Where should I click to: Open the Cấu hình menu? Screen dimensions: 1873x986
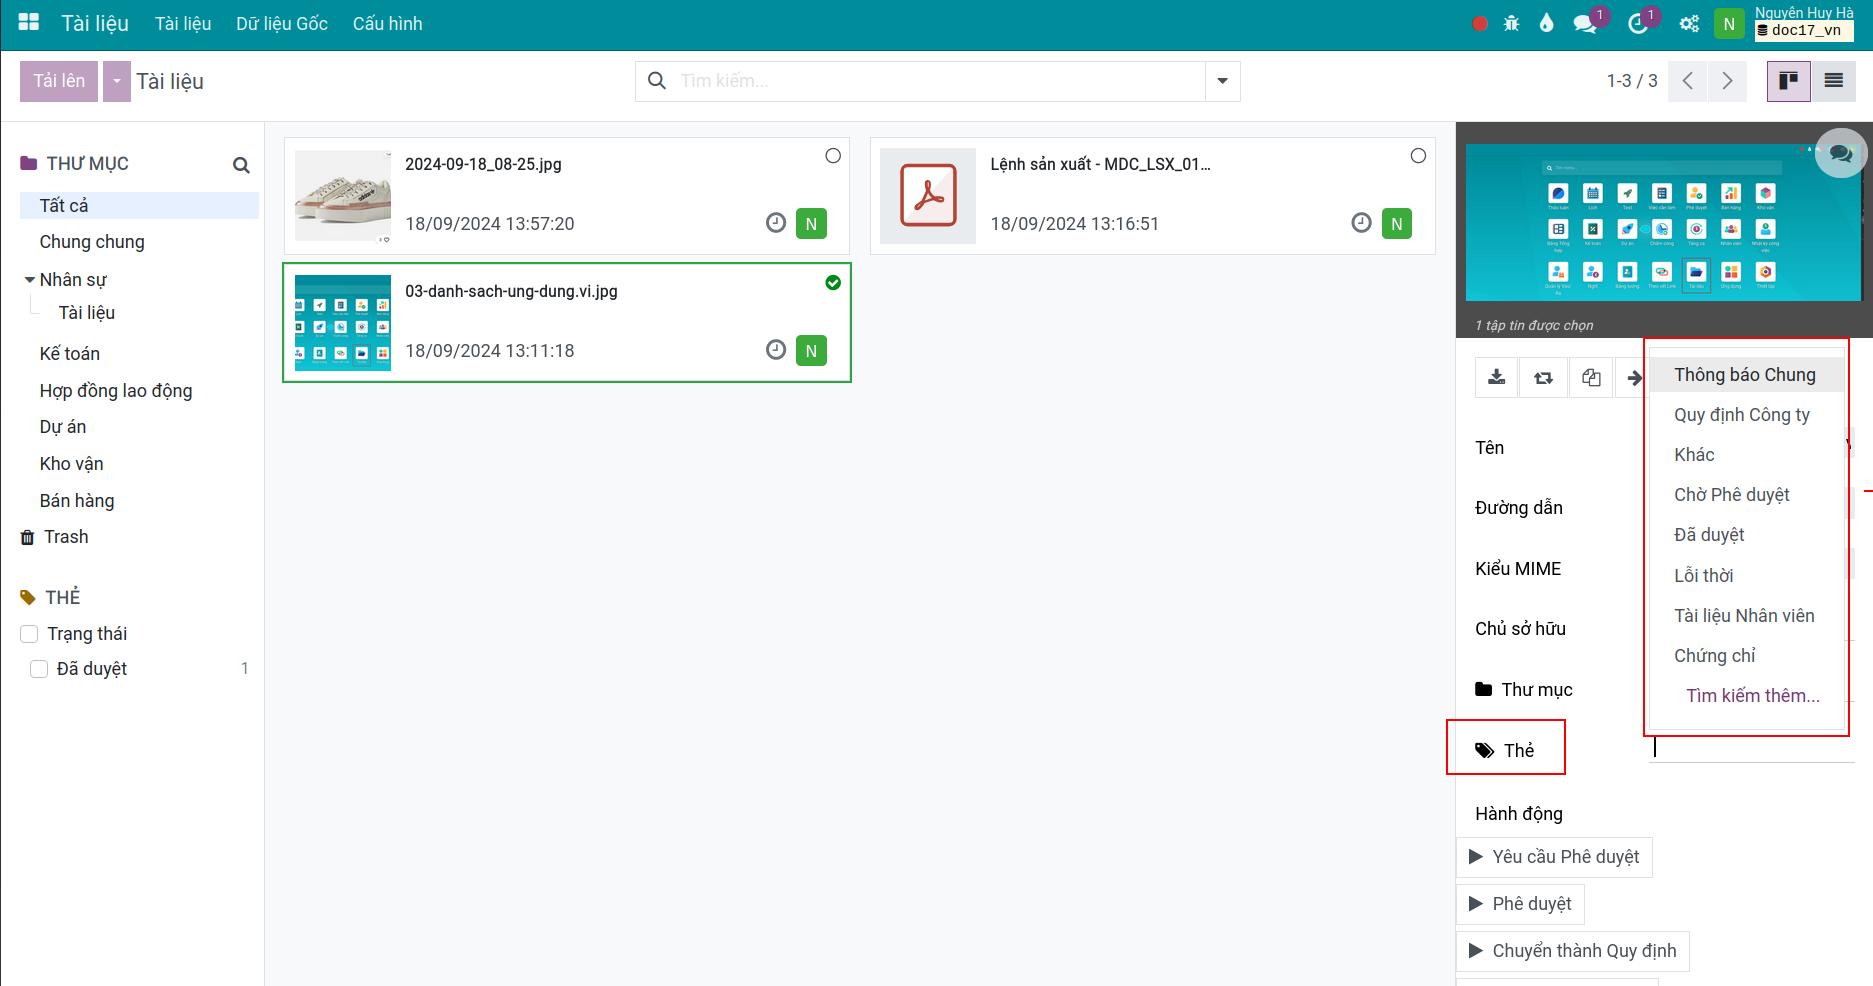[387, 23]
